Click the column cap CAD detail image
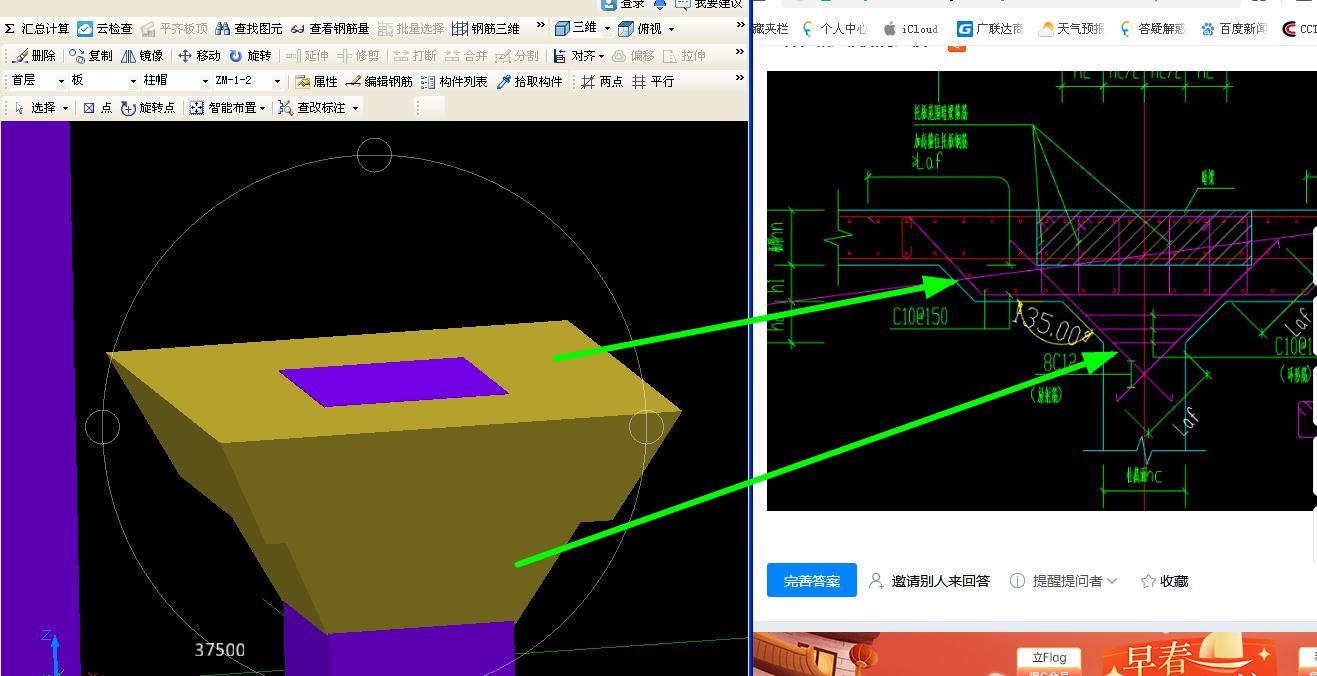 (1041, 290)
